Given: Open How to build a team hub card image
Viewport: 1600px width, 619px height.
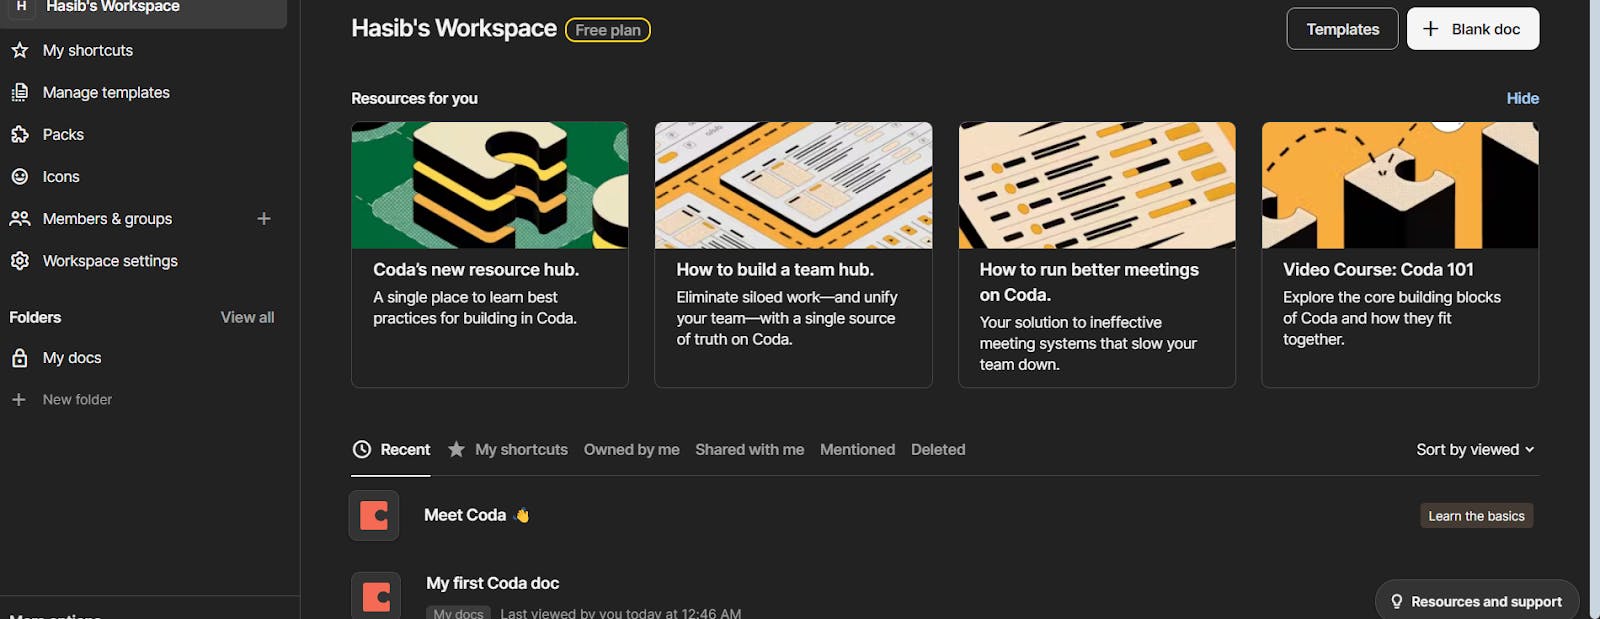Looking at the screenshot, I should pos(793,185).
